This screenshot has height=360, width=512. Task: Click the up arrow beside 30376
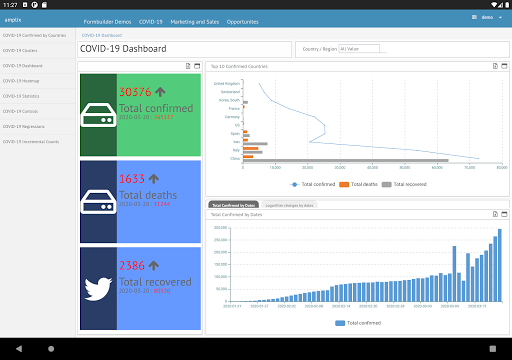point(160,92)
